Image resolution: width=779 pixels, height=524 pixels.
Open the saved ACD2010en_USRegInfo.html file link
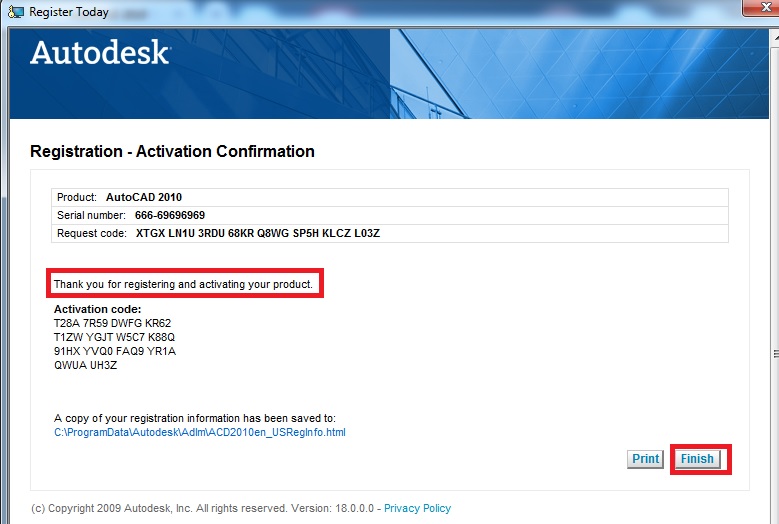pyautogui.click(x=199, y=432)
